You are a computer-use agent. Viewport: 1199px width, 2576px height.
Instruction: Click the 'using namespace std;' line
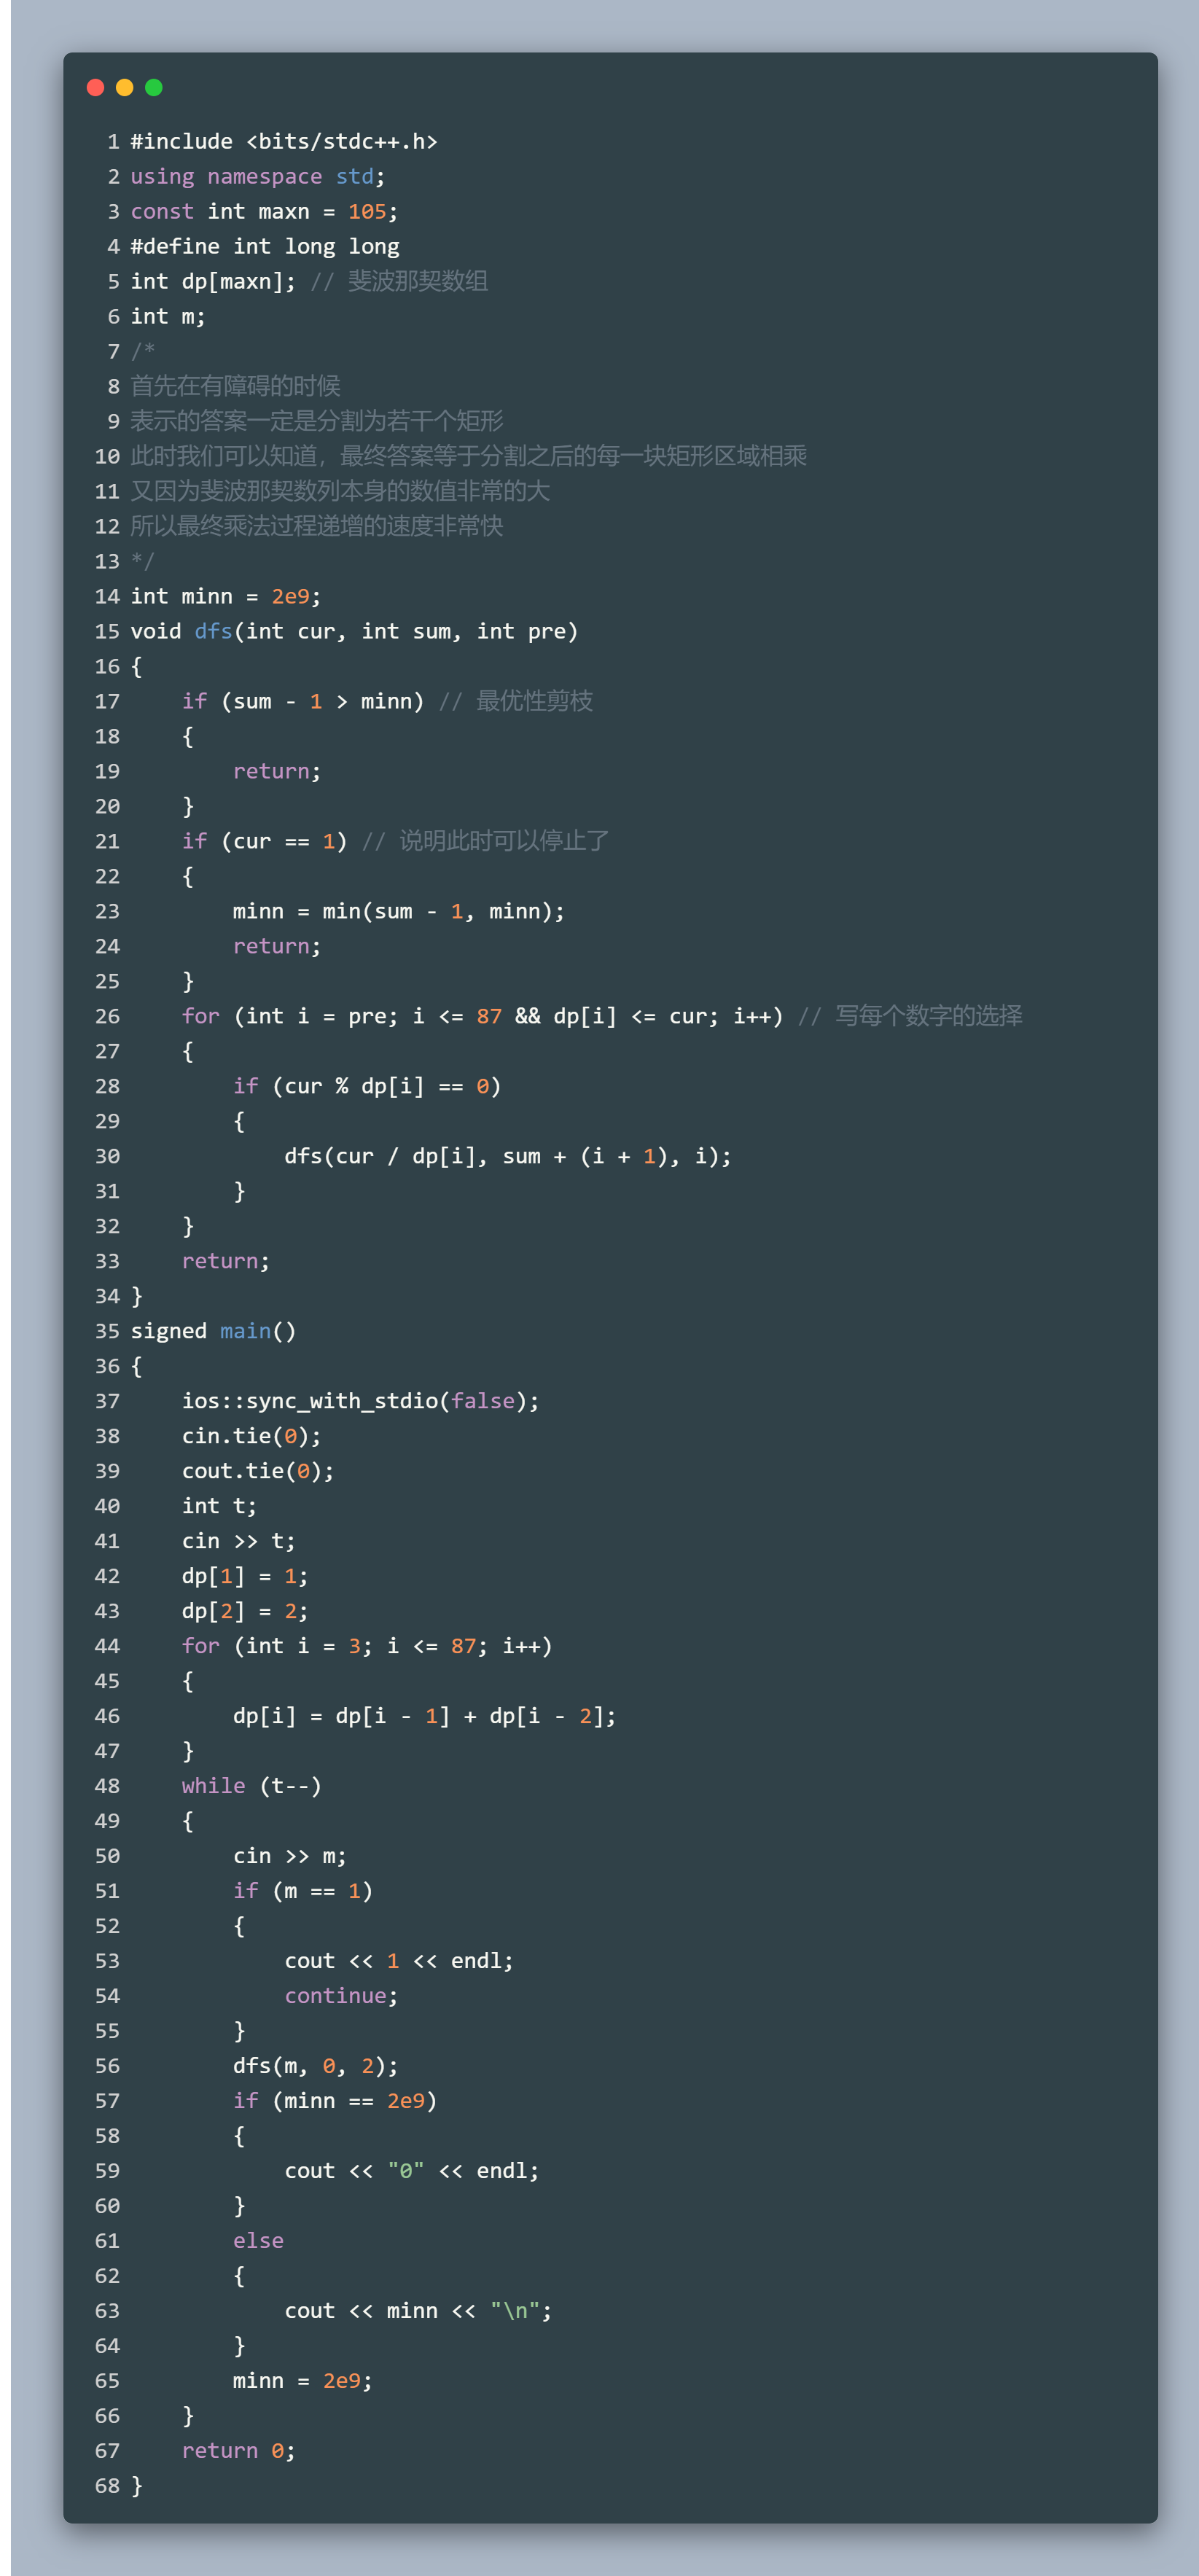coord(257,177)
